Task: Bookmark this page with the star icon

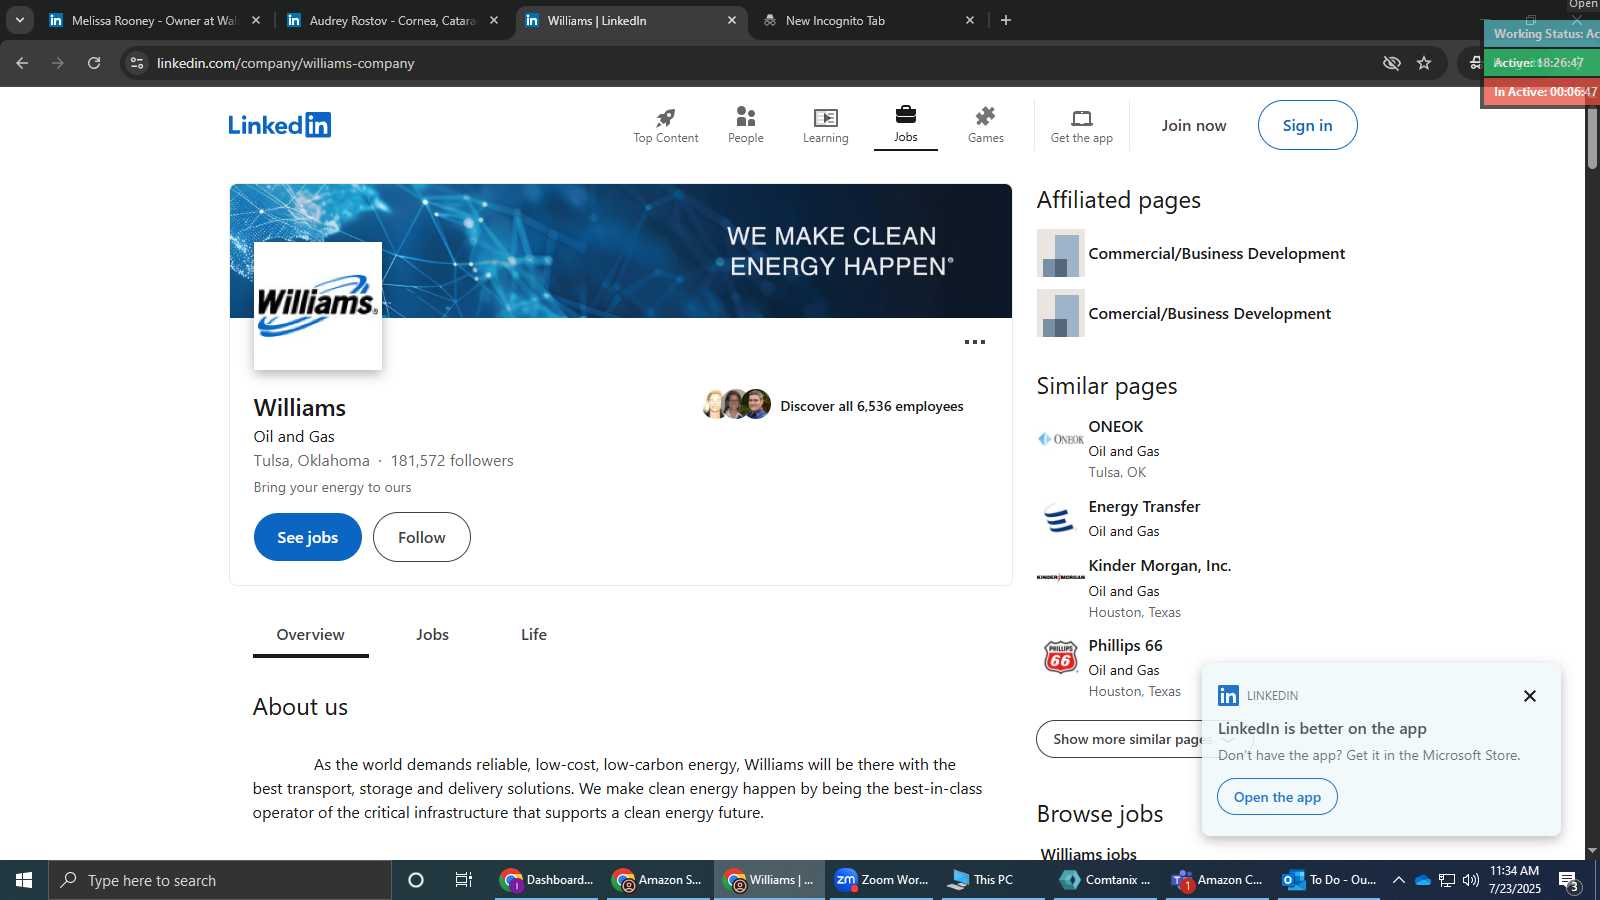Action: (x=1424, y=63)
